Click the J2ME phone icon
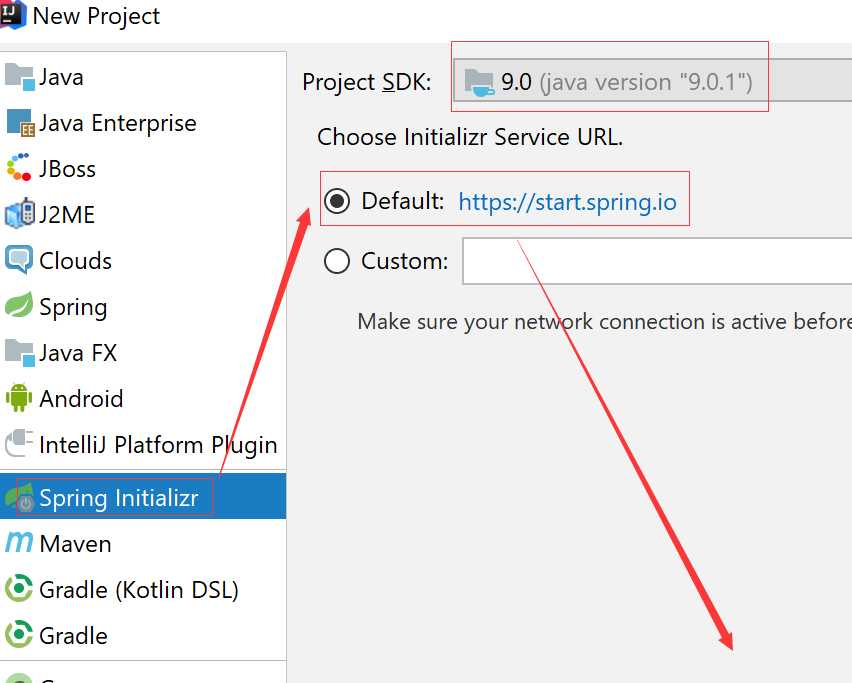 20,214
